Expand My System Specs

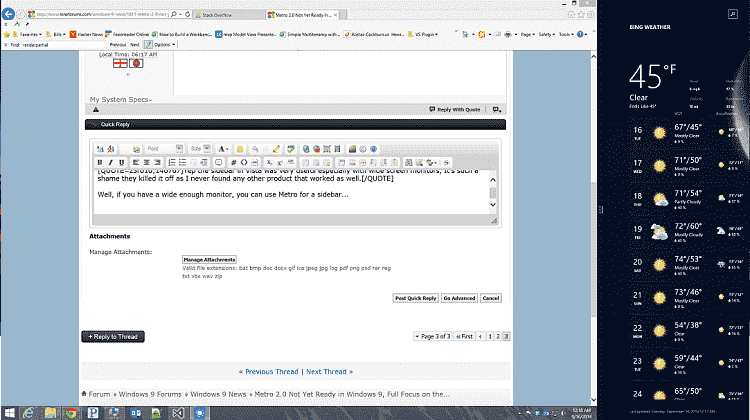pyautogui.click(x=121, y=99)
